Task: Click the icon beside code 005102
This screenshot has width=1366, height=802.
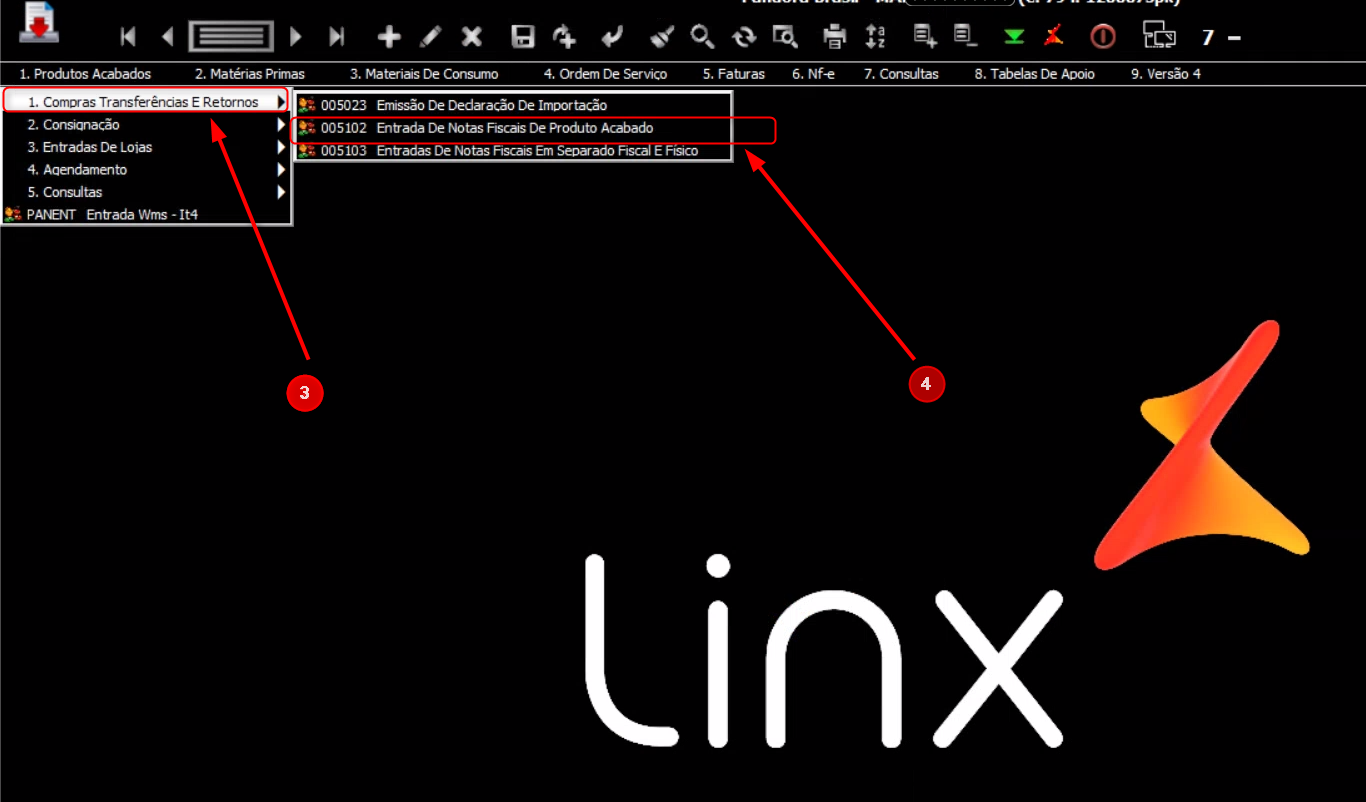Action: 307,128
